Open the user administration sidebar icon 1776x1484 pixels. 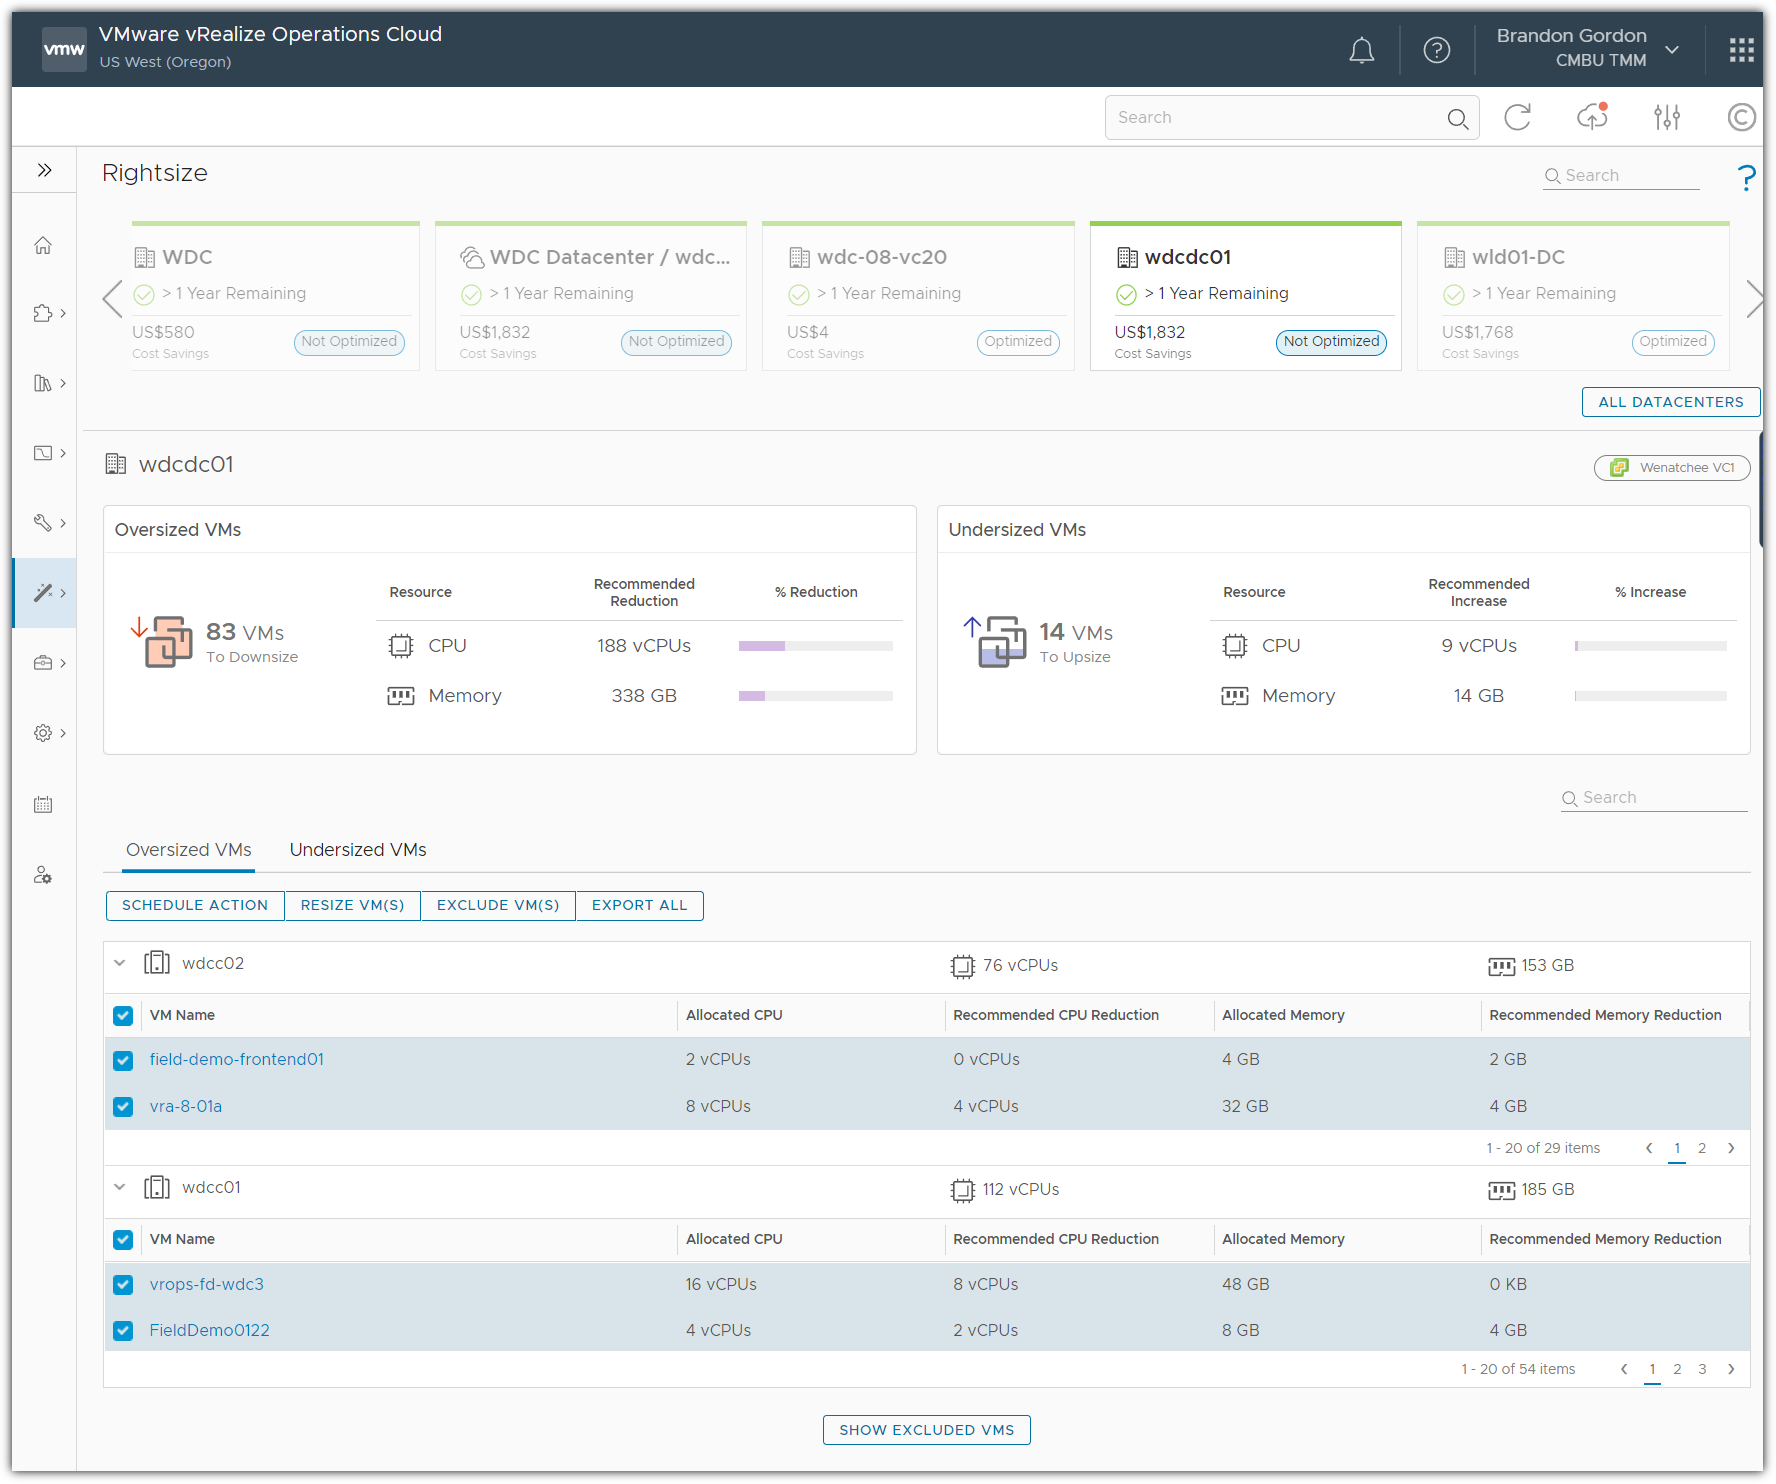(43, 875)
